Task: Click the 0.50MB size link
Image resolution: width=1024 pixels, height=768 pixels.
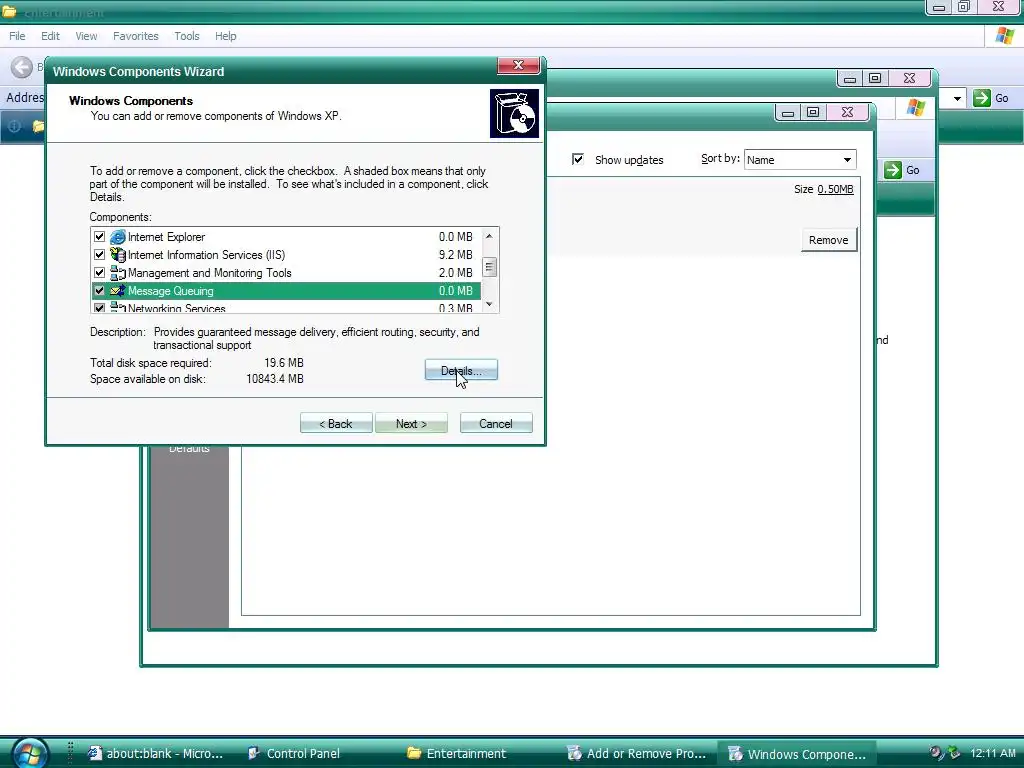Action: 835,189
